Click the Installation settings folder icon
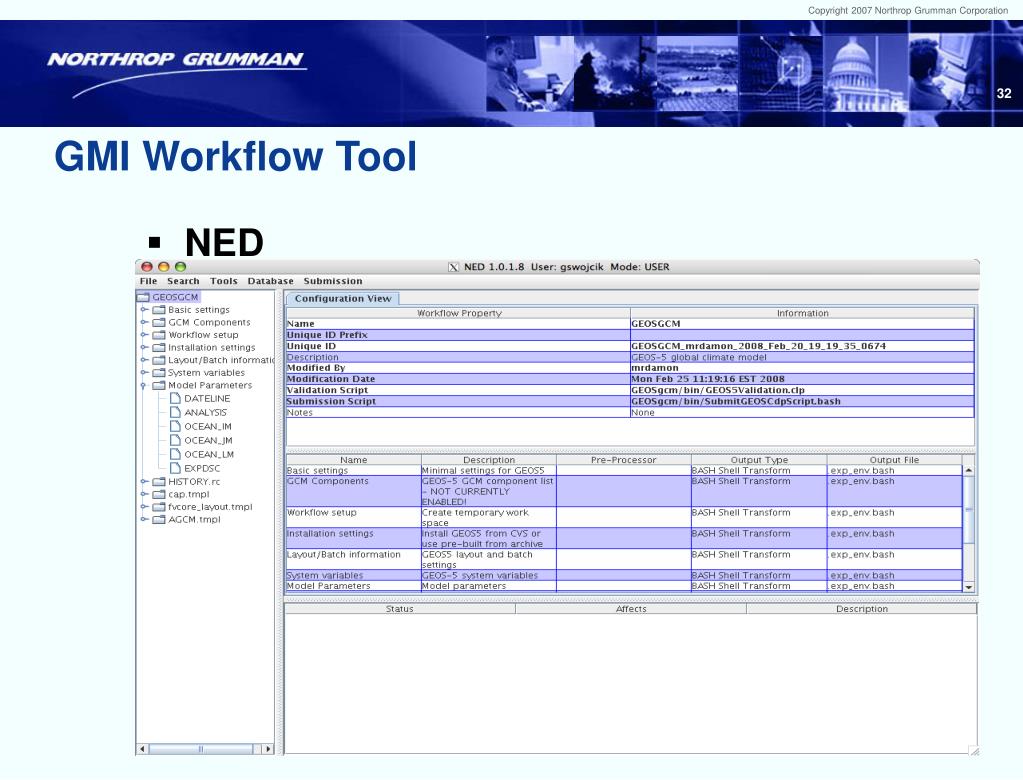The width and height of the screenshot is (1023, 780). (x=159, y=348)
